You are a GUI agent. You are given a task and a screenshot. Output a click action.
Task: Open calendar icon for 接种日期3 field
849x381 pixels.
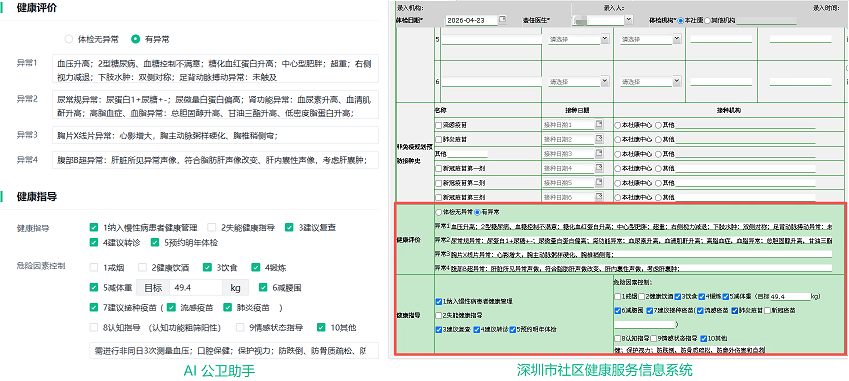[599, 154]
